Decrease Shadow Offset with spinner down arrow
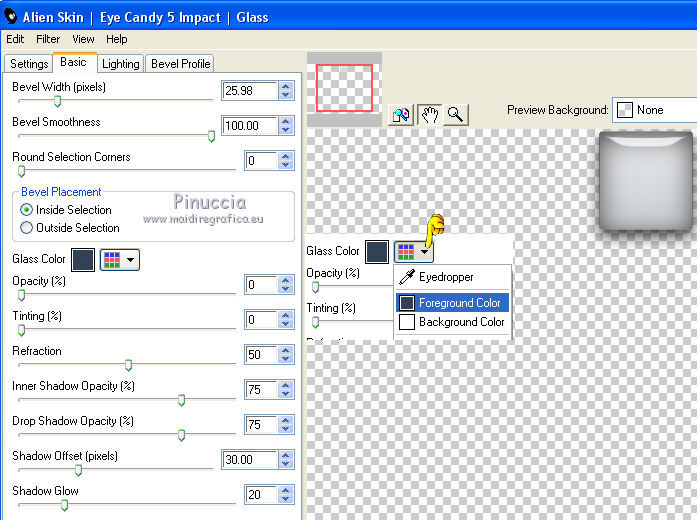697x520 pixels. point(286,464)
